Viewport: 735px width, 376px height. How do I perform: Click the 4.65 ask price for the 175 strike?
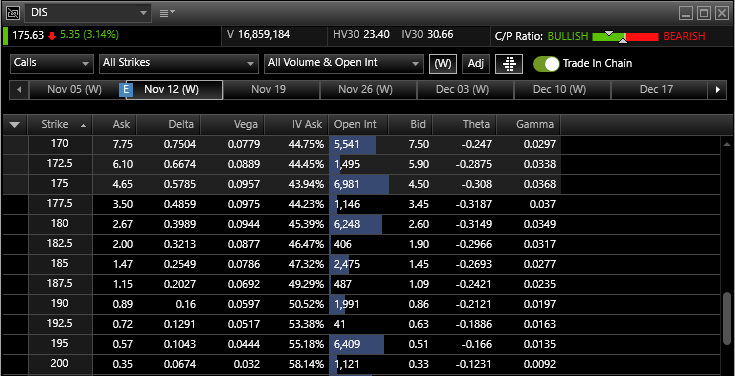click(123, 184)
